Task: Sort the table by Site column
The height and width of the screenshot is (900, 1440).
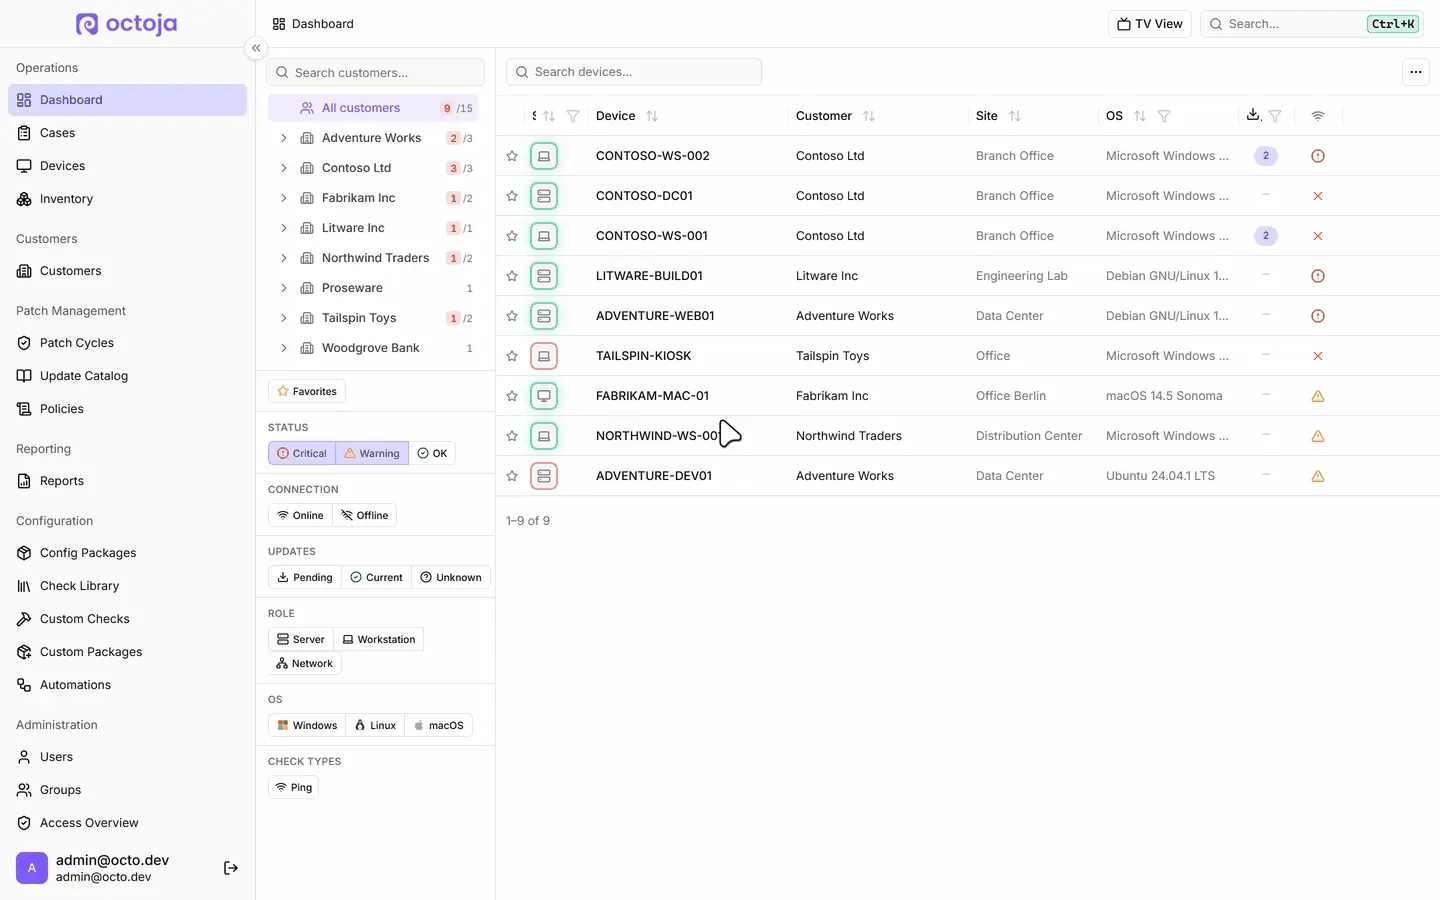Action: click(x=1015, y=116)
